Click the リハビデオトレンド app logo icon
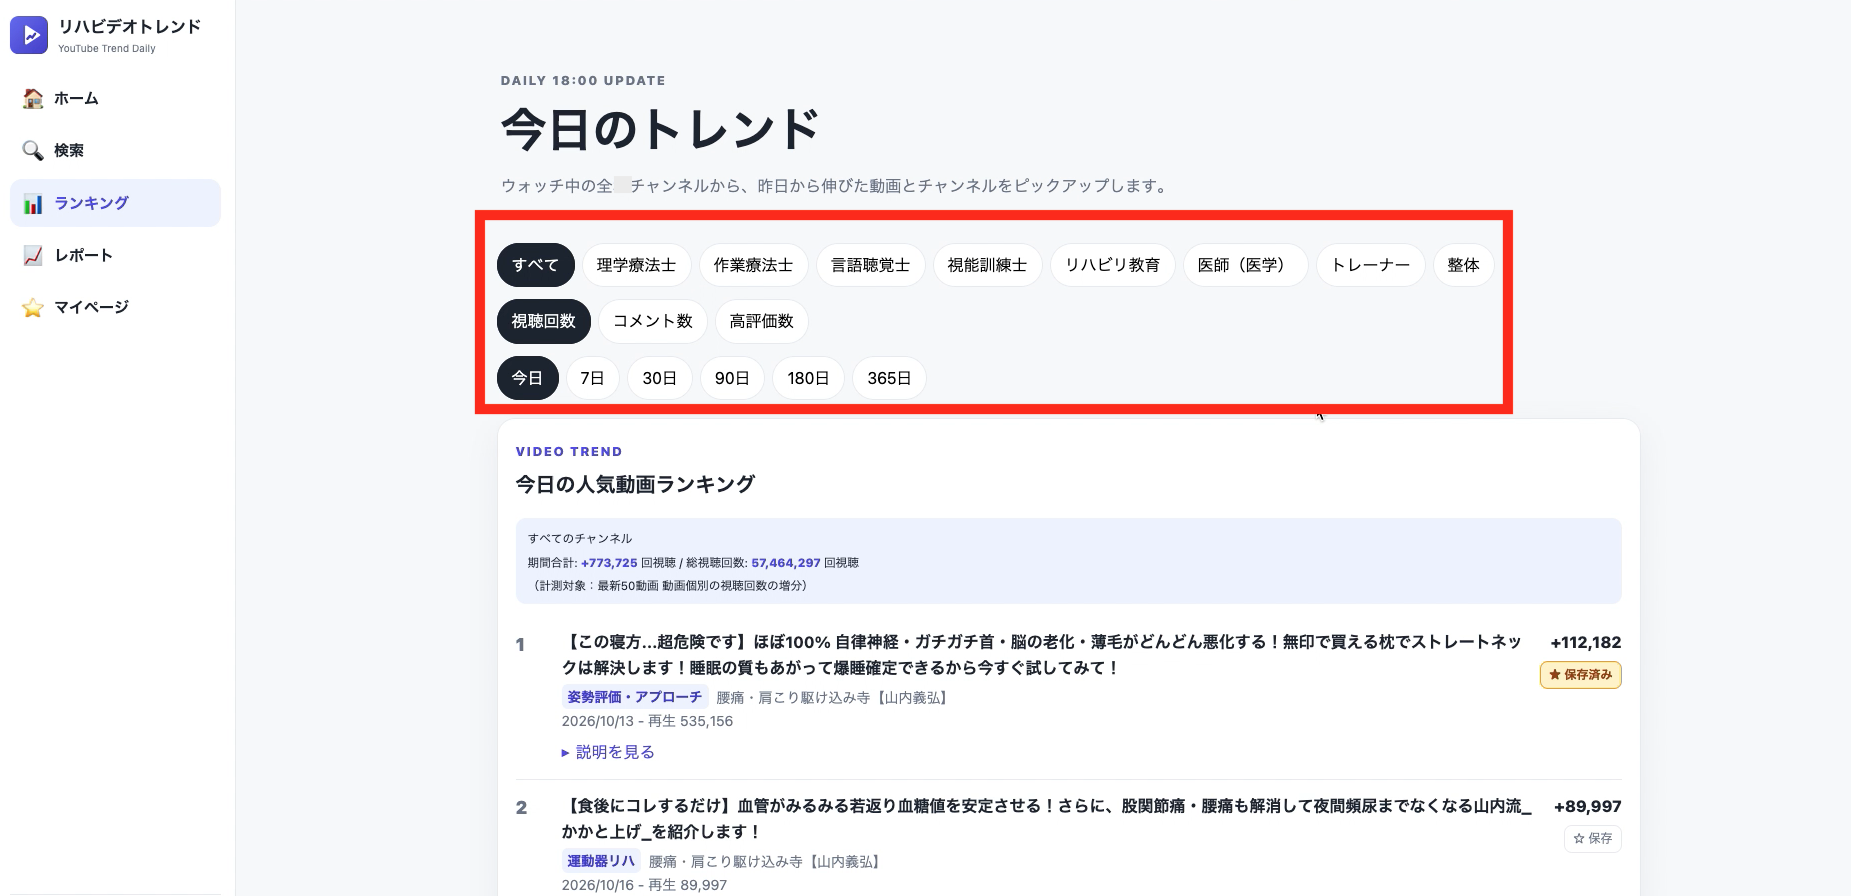The width and height of the screenshot is (1851, 896). pos(29,35)
